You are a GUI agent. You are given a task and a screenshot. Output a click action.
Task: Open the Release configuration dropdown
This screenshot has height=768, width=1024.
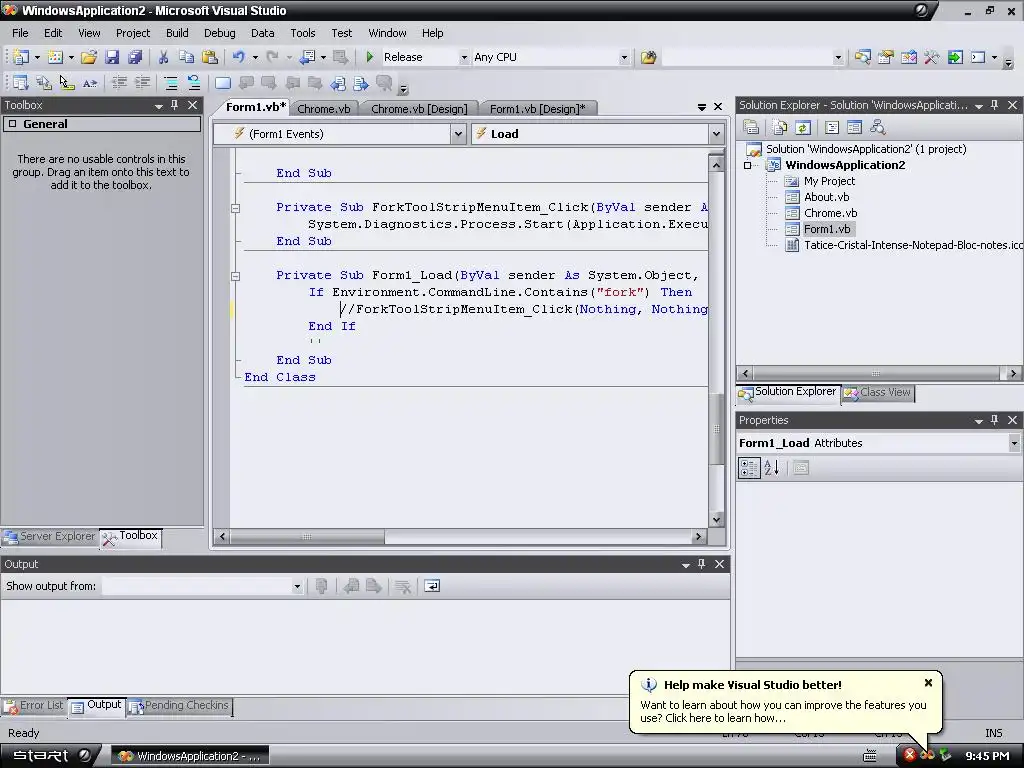tap(464, 57)
